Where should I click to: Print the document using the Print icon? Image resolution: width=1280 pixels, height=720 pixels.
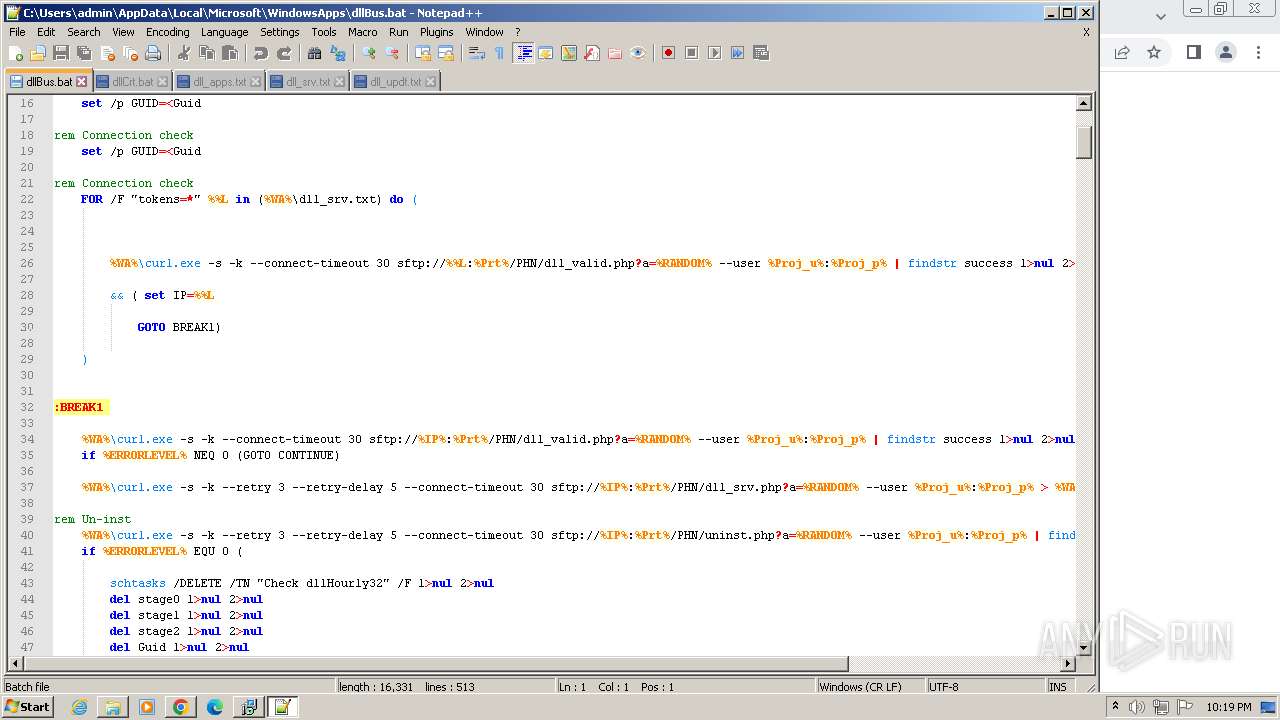click(153, 53)
